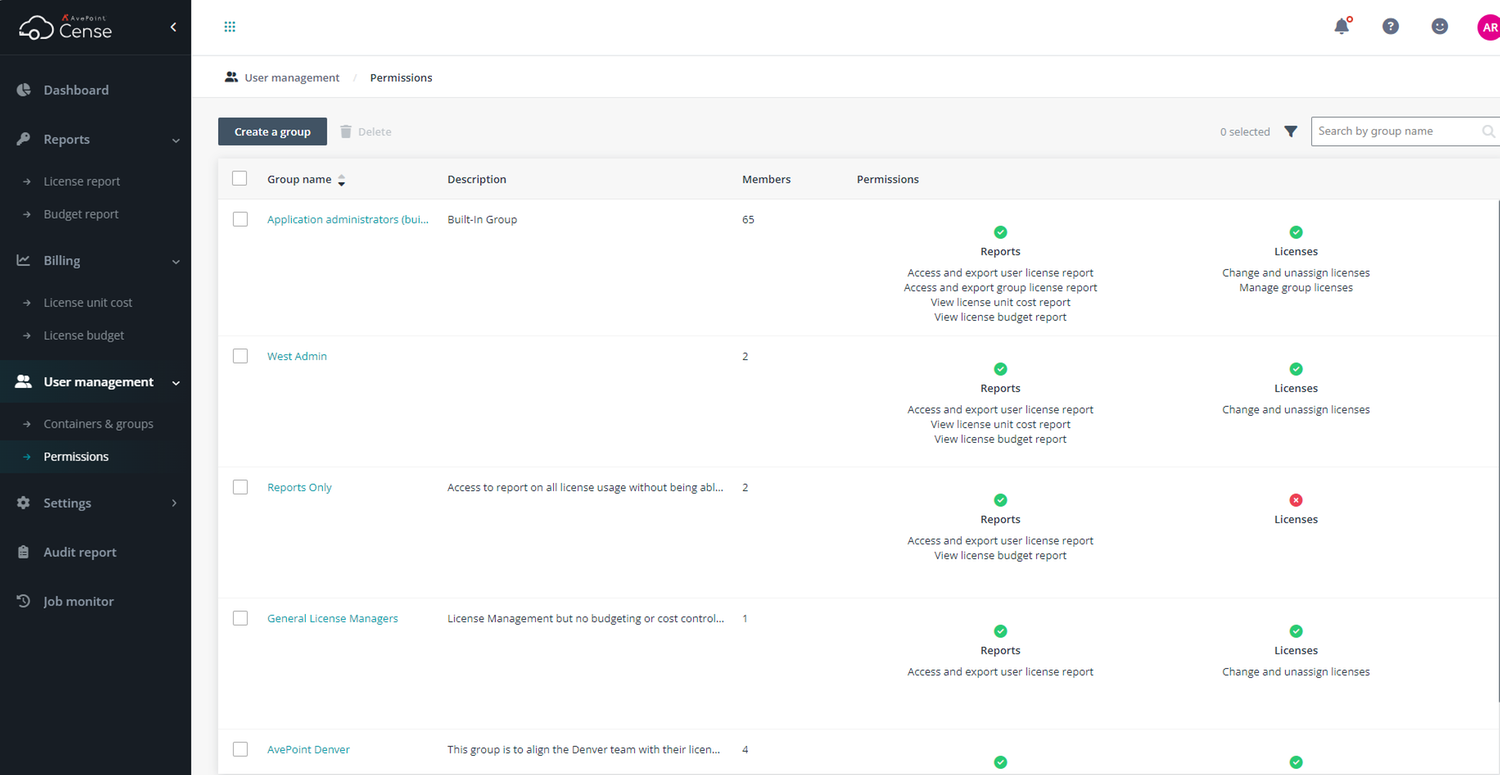
Task: Click the search magnifier icon
Action: pyautogui.click(x=1488, y=132)
